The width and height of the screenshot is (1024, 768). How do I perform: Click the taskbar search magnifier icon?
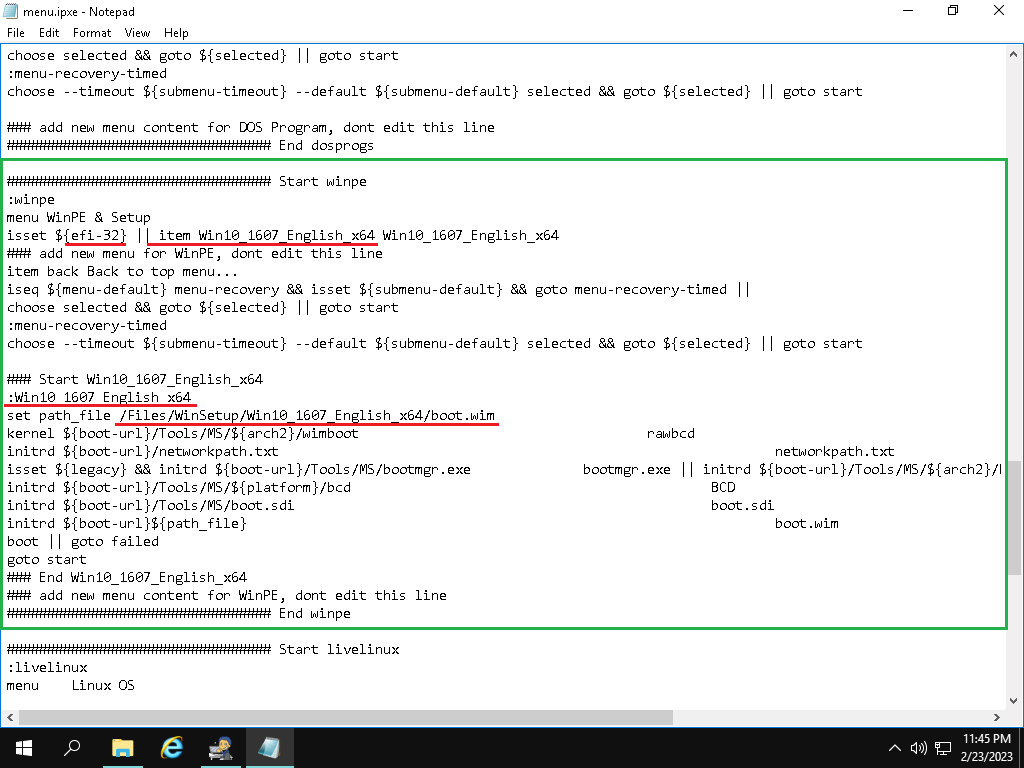72,747
